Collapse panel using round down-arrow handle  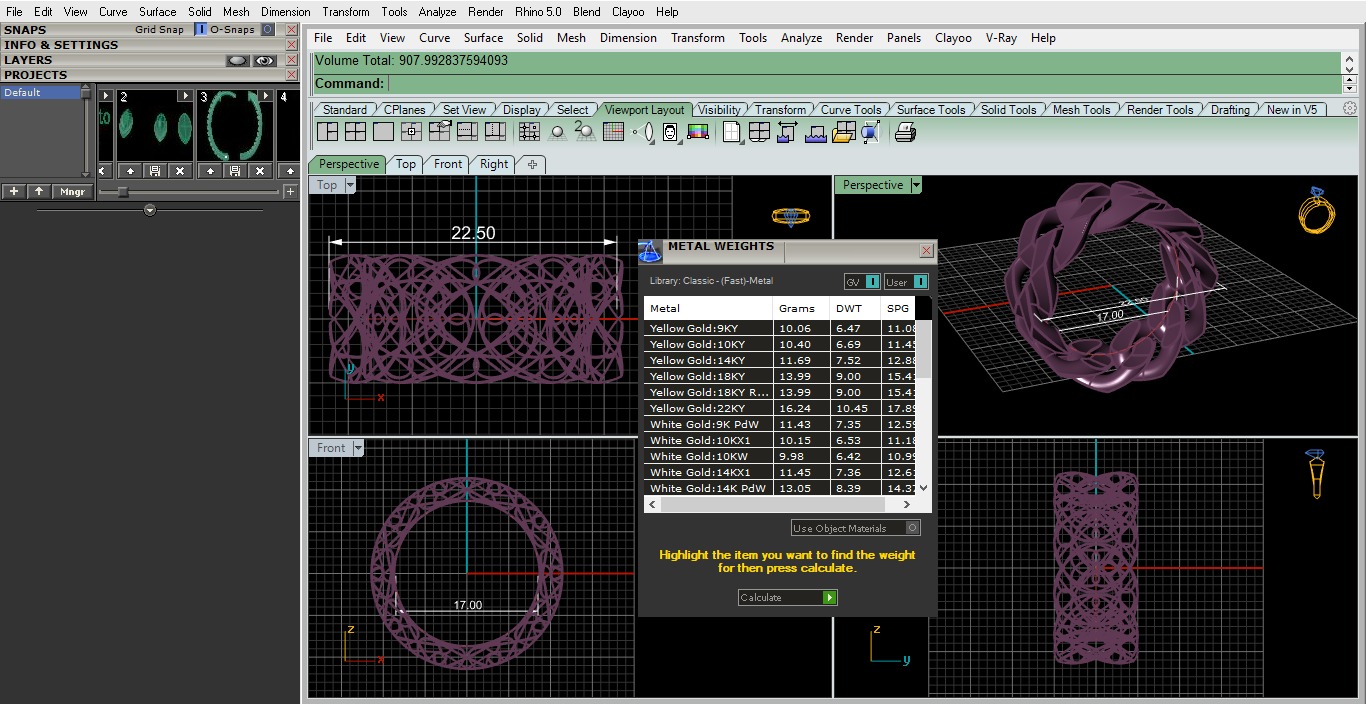[x=150, y=210]
